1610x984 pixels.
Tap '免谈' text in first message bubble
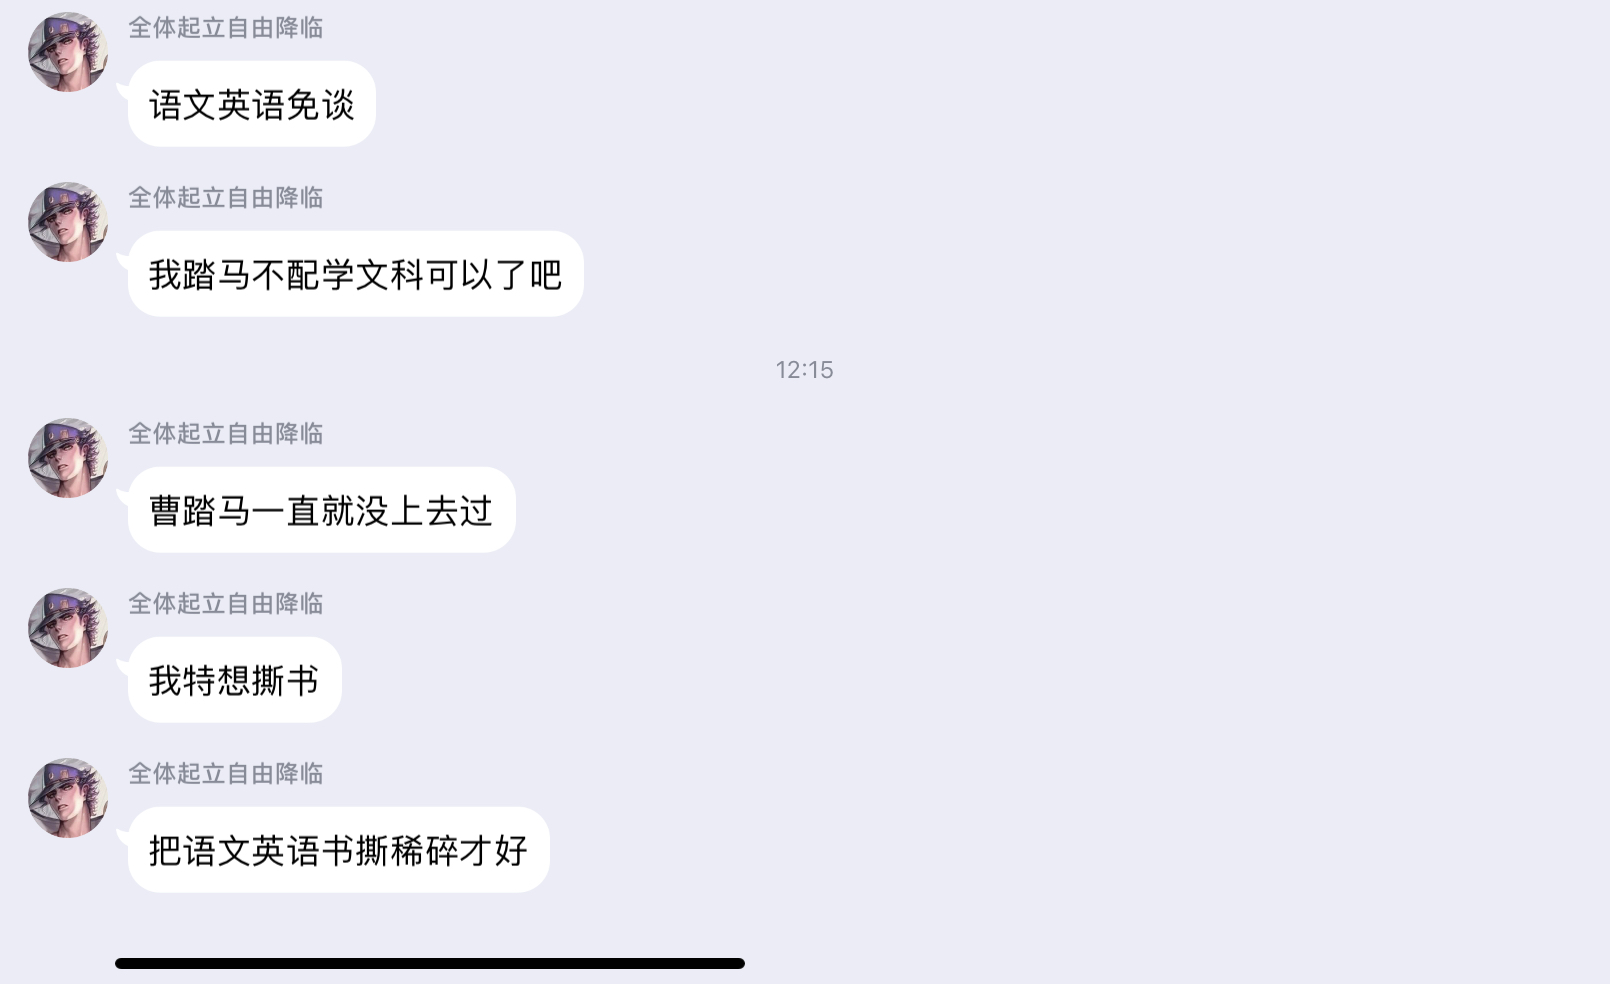tap(321, 105)
